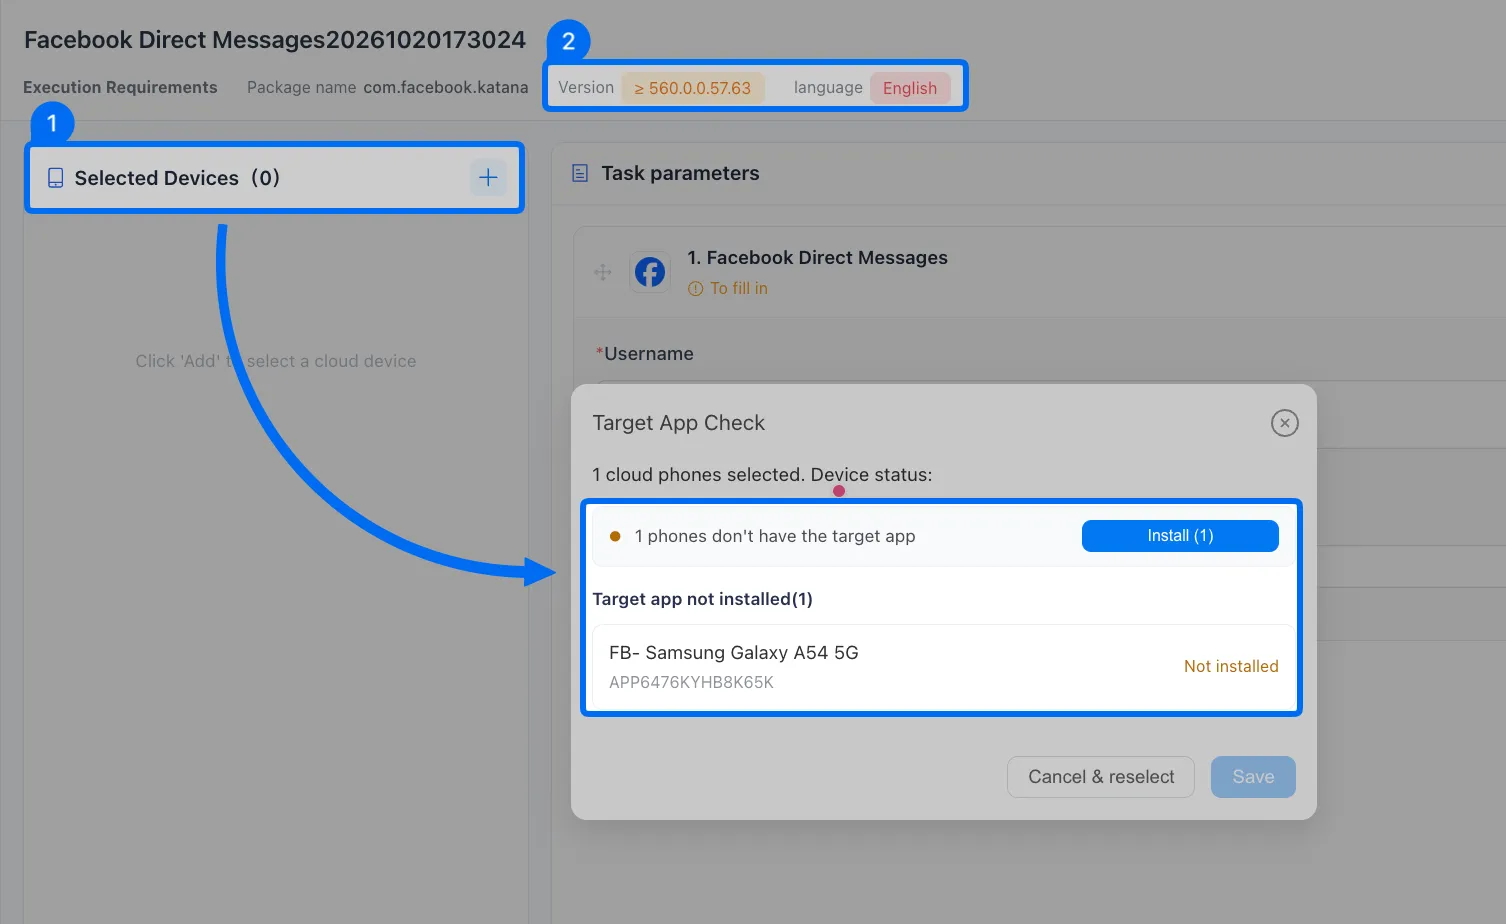Click the Install (1) button
This screenshot has height=924, width=1506.
pos(1180,536)
